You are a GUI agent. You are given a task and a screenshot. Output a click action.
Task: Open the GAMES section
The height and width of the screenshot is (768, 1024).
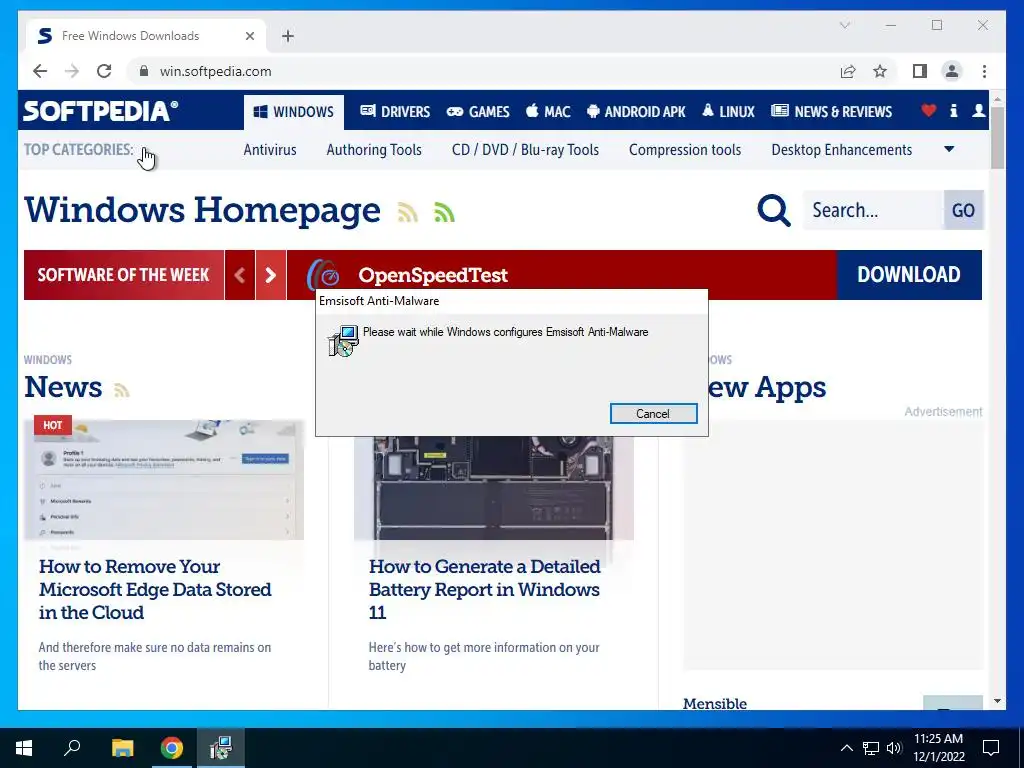click(478, 112)
